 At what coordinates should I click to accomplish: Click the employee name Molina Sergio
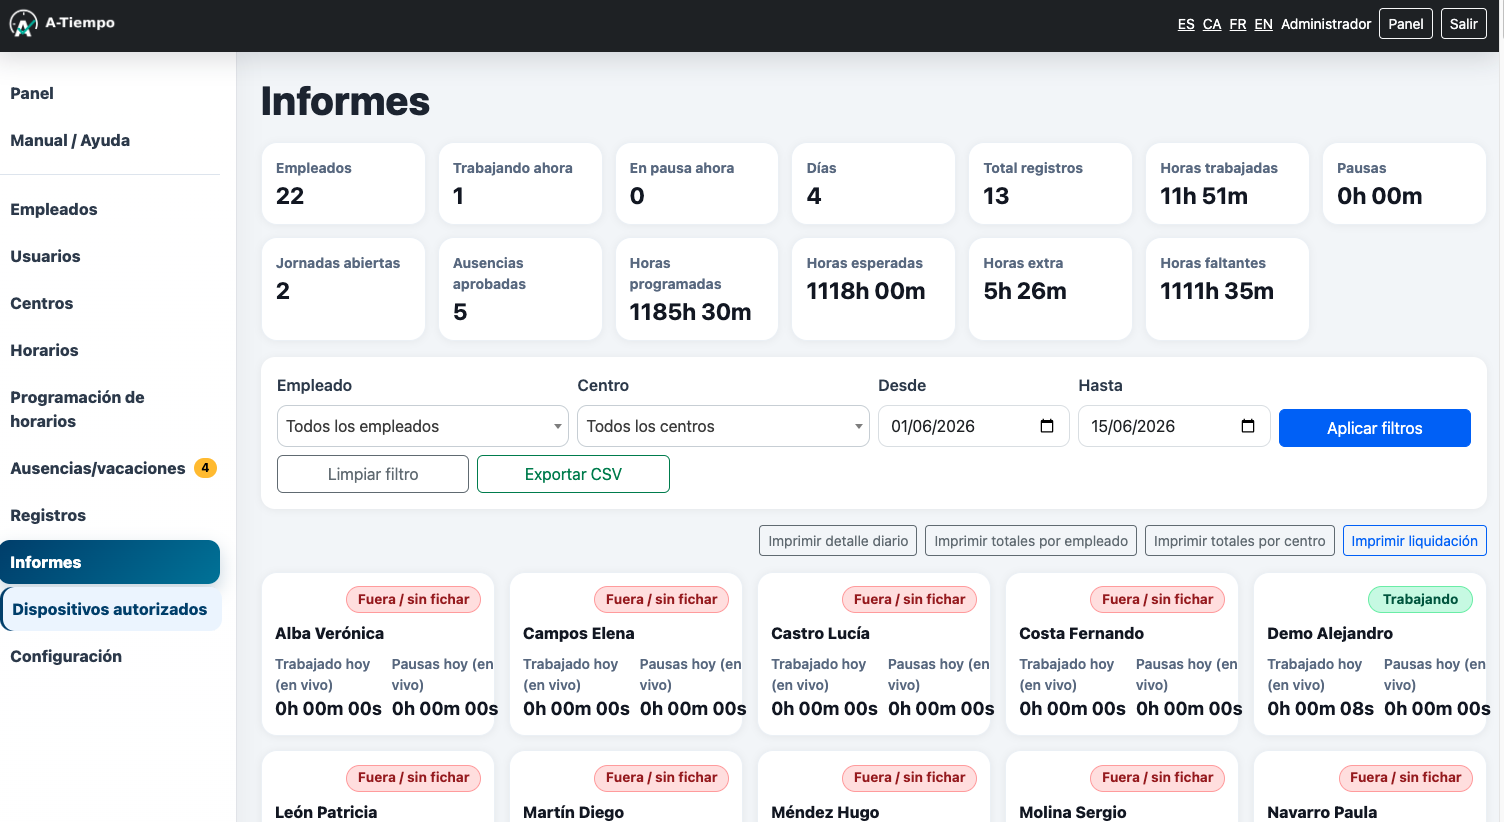[x=1073, y=812]
